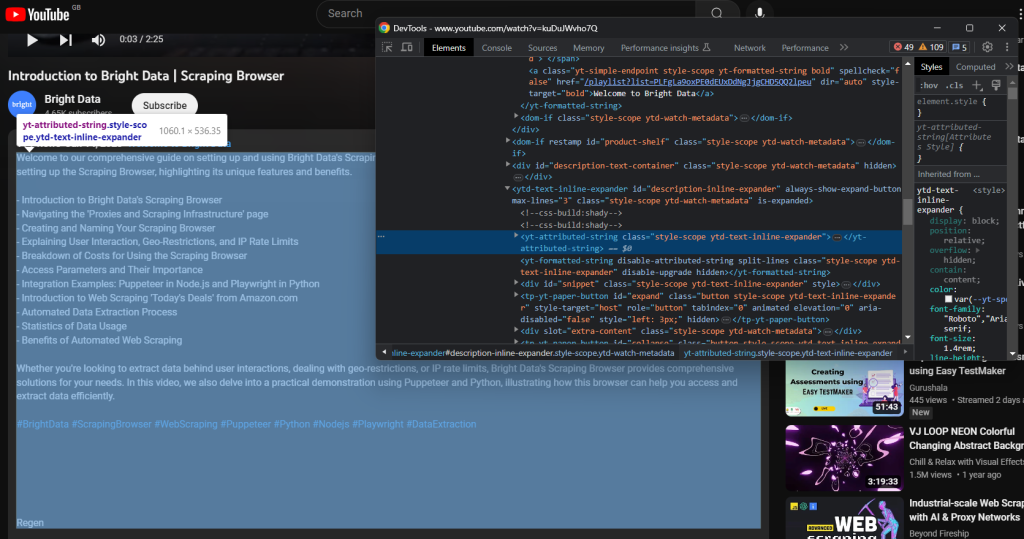Click the YouTube voice search microphone
1024x539 pixels.
(760, 13)
